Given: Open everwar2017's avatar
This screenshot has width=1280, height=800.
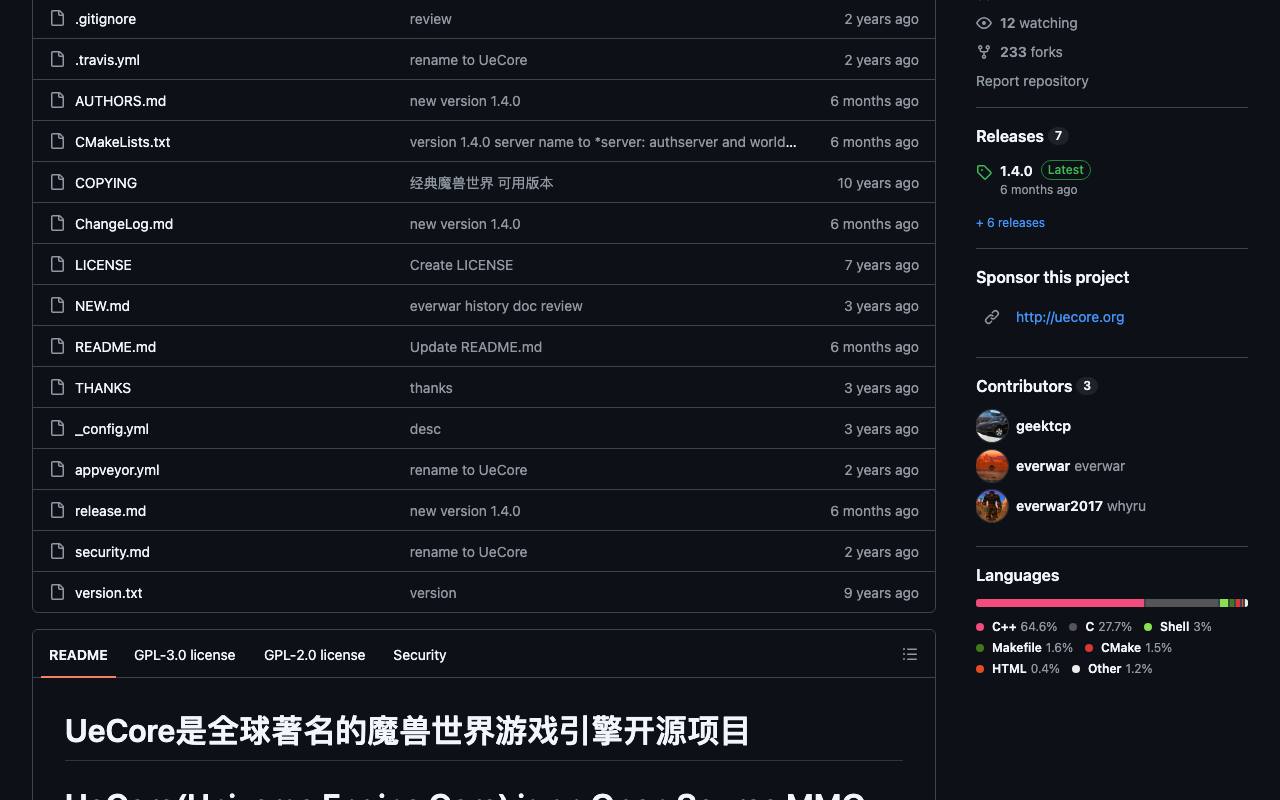Looking at the screenshot, I should [992, 506].
